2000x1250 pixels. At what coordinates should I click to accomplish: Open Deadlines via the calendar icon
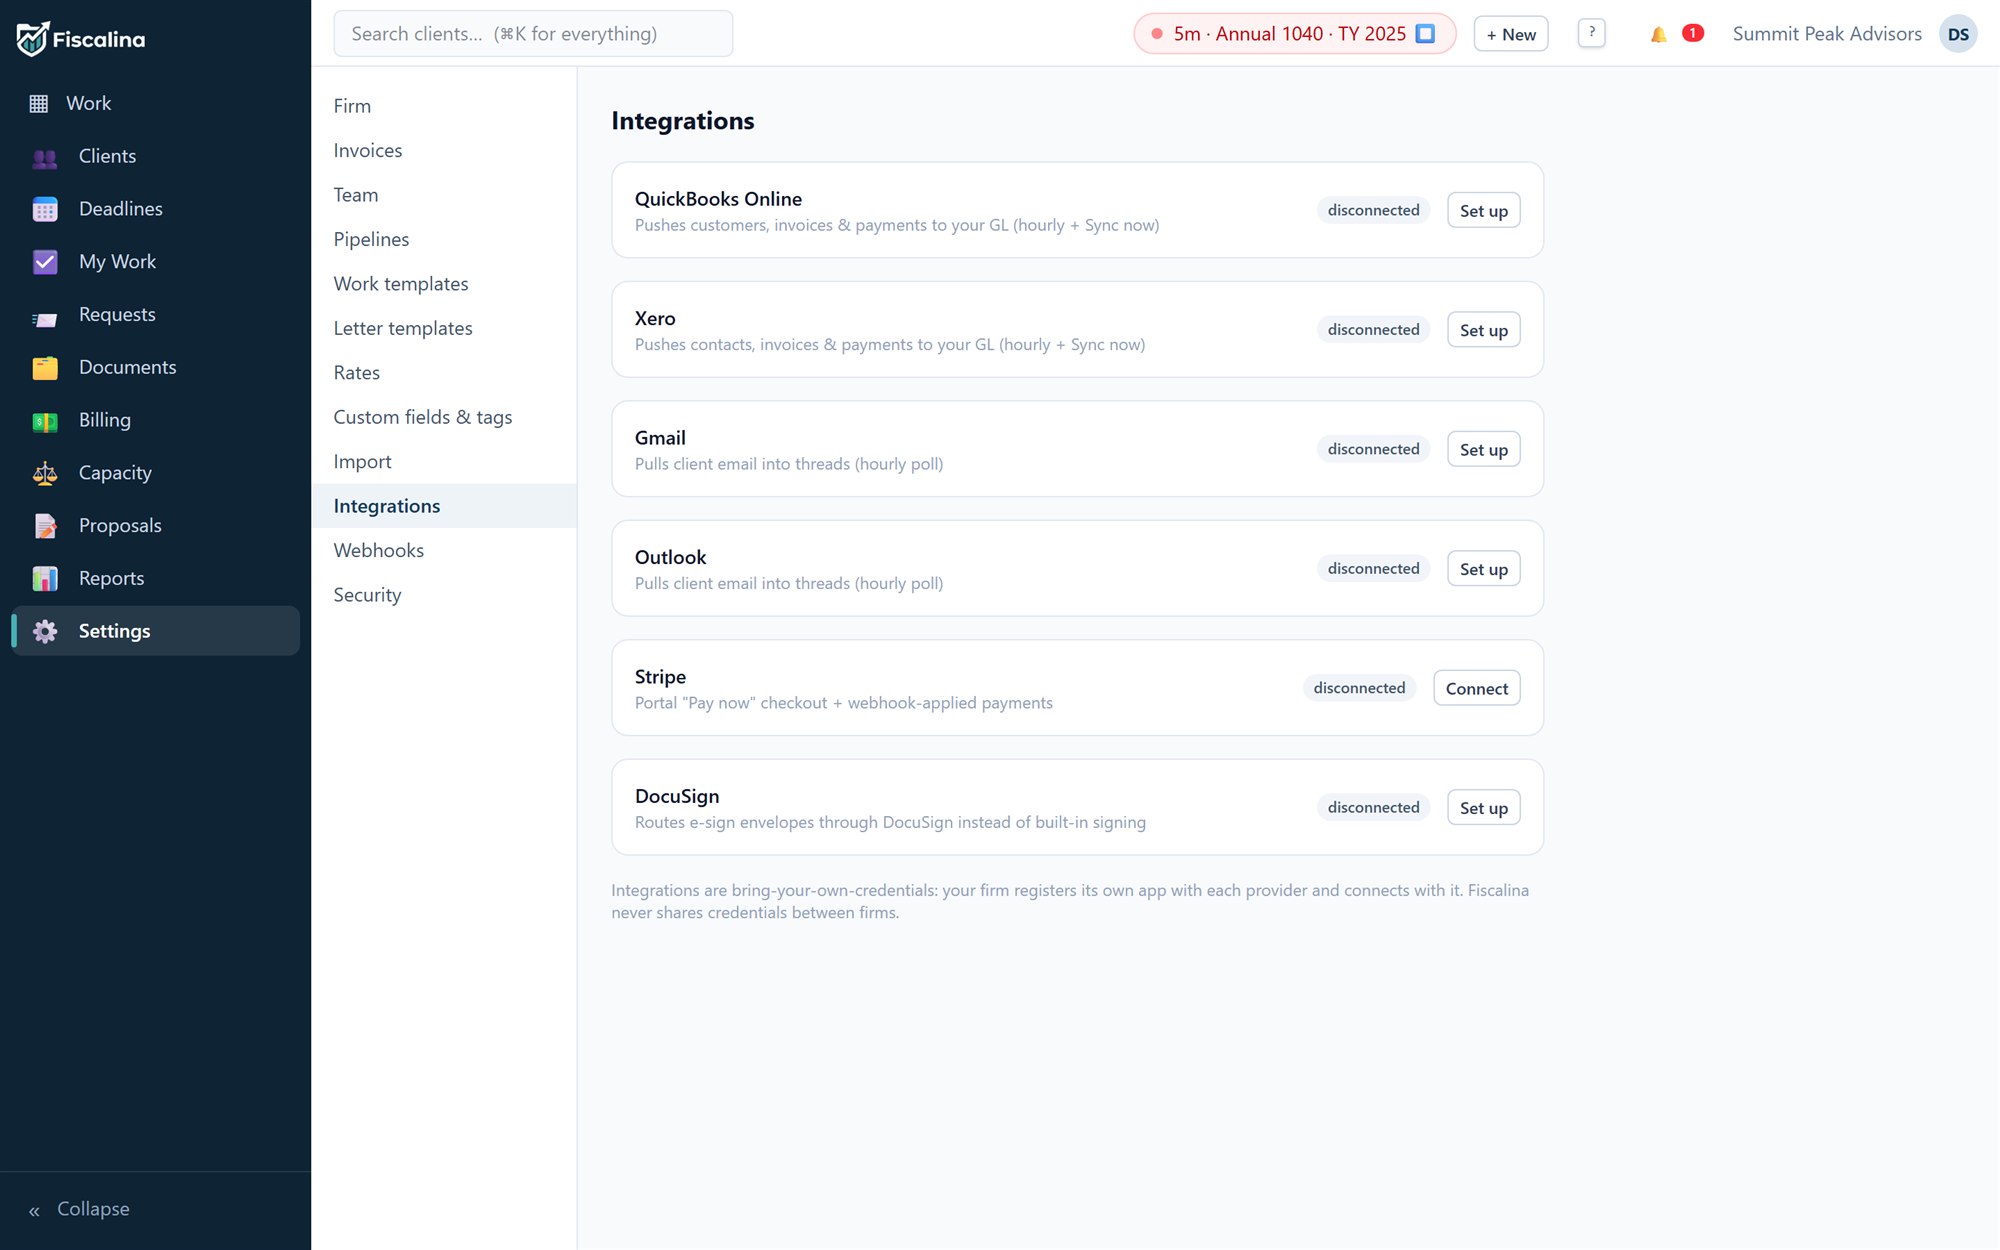[45, 209]
